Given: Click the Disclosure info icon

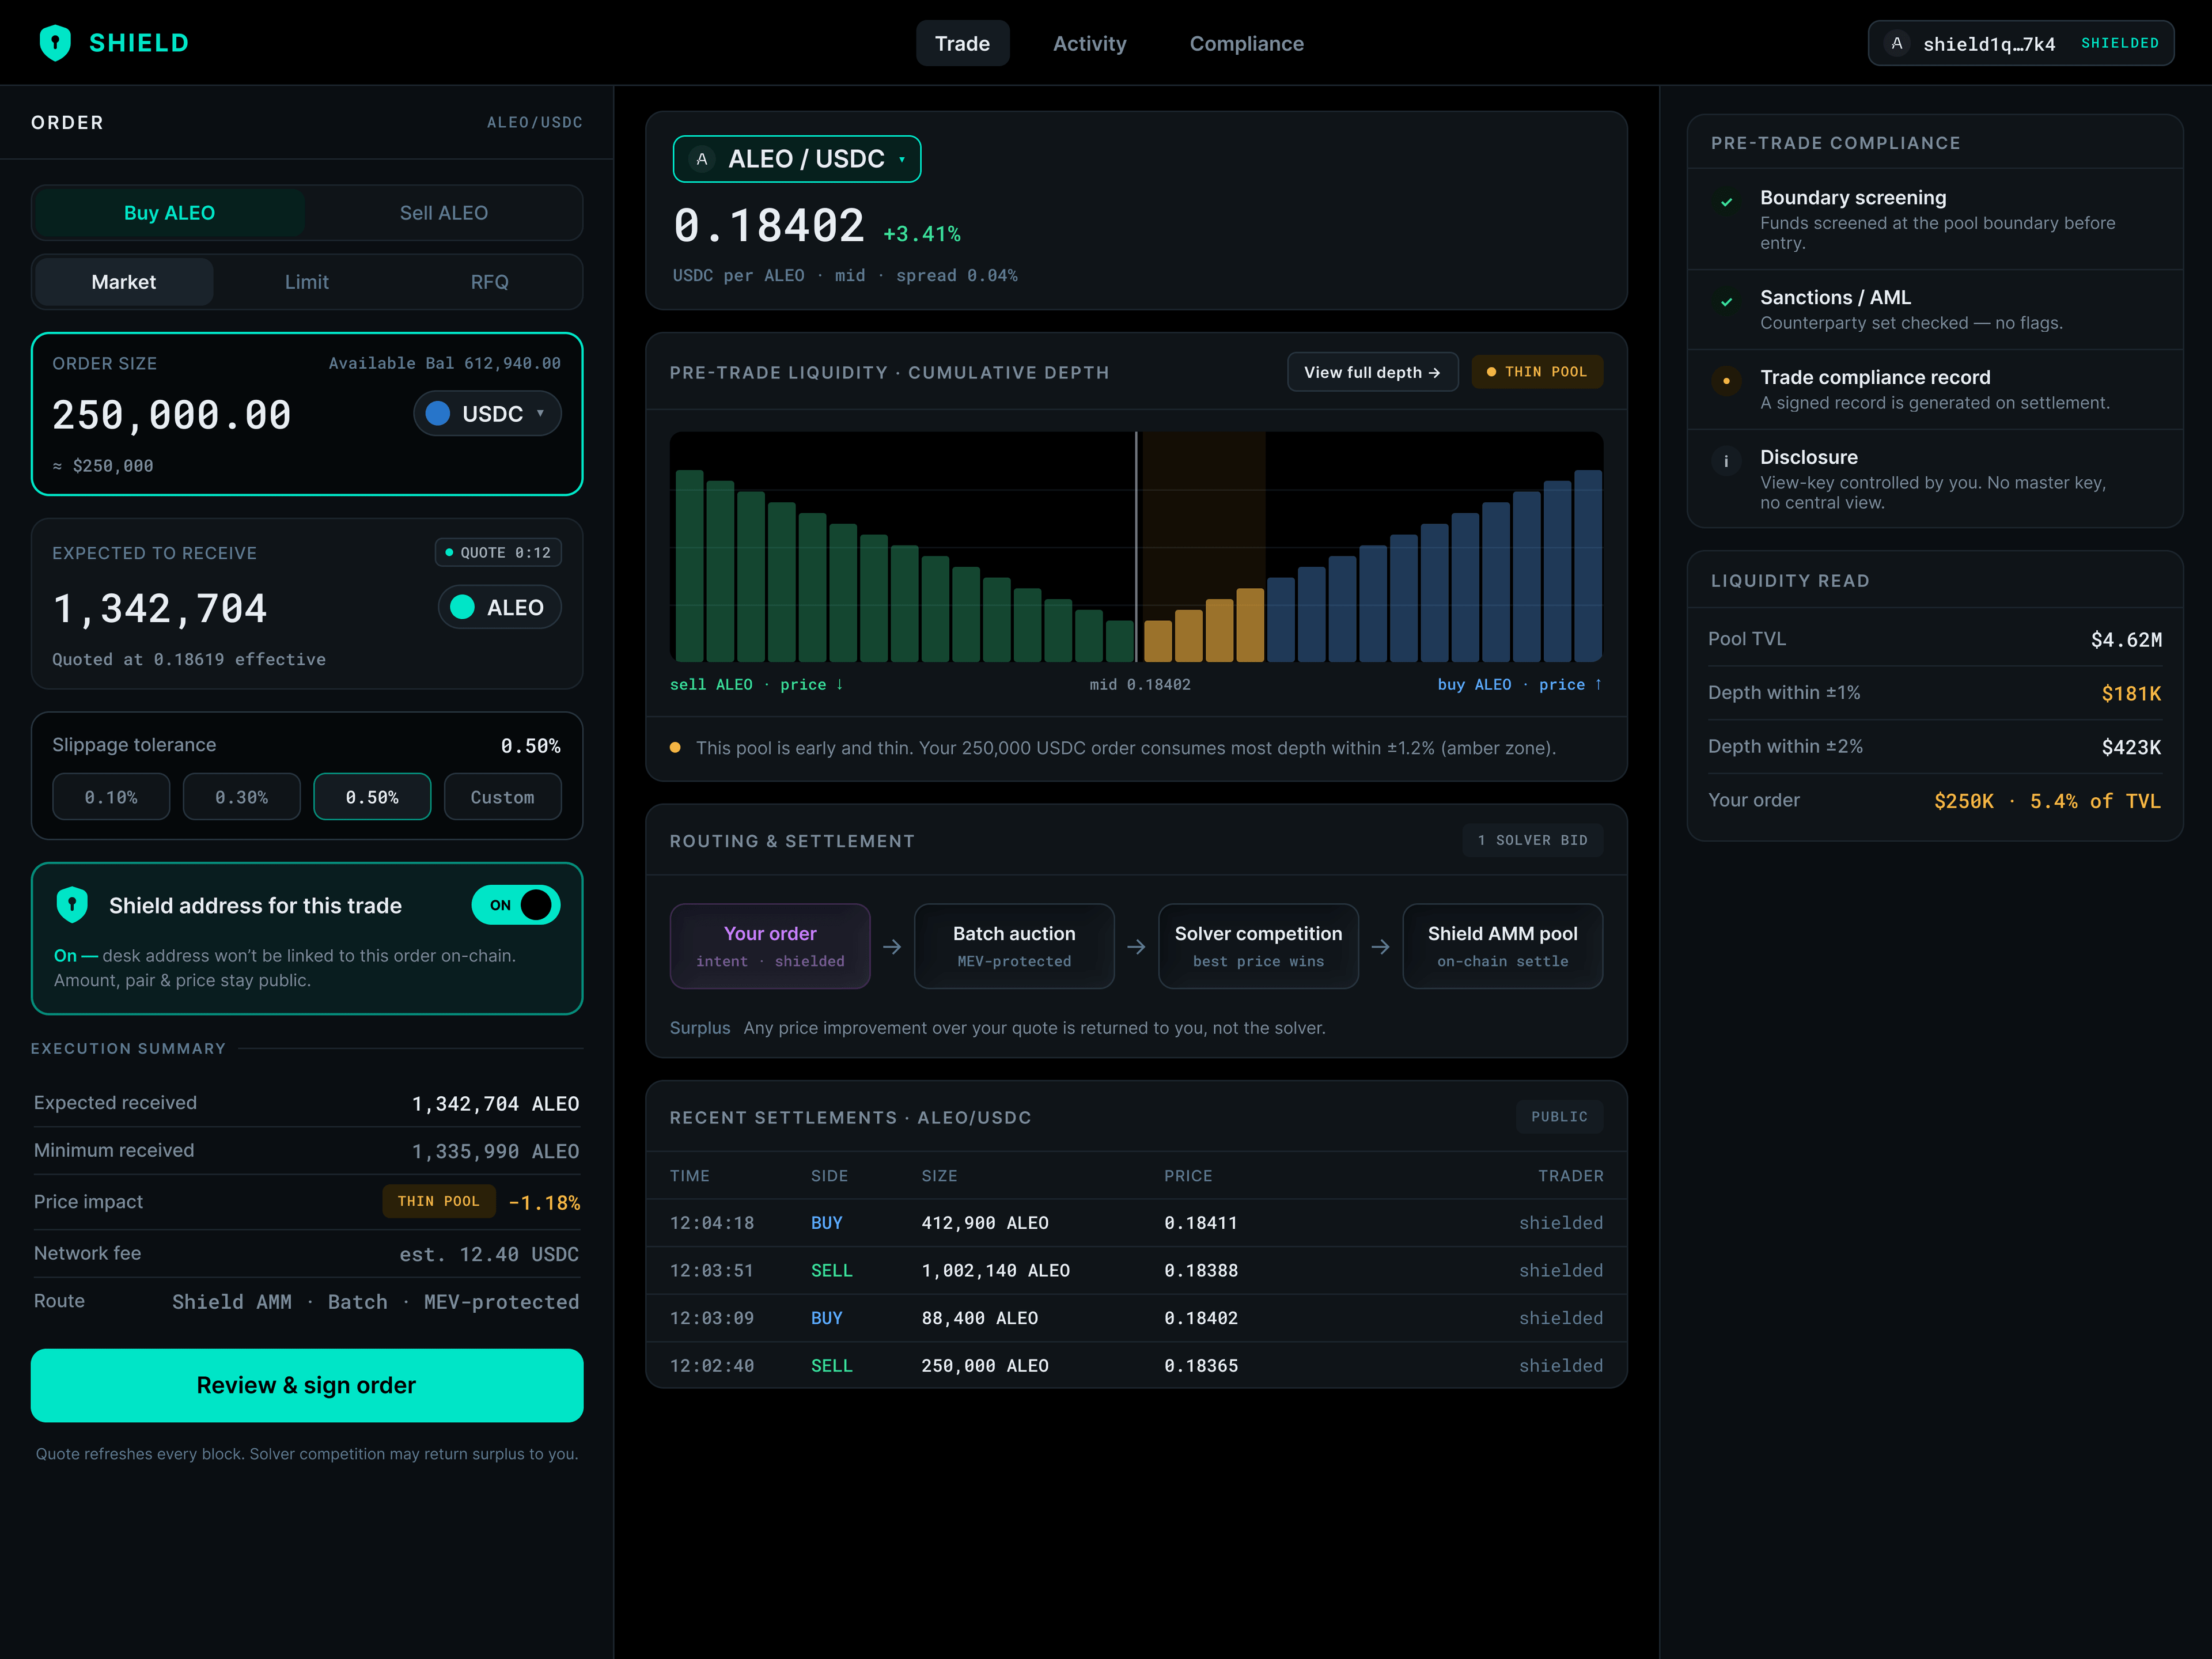Looking at the screenshot, I should (1726, 461).
